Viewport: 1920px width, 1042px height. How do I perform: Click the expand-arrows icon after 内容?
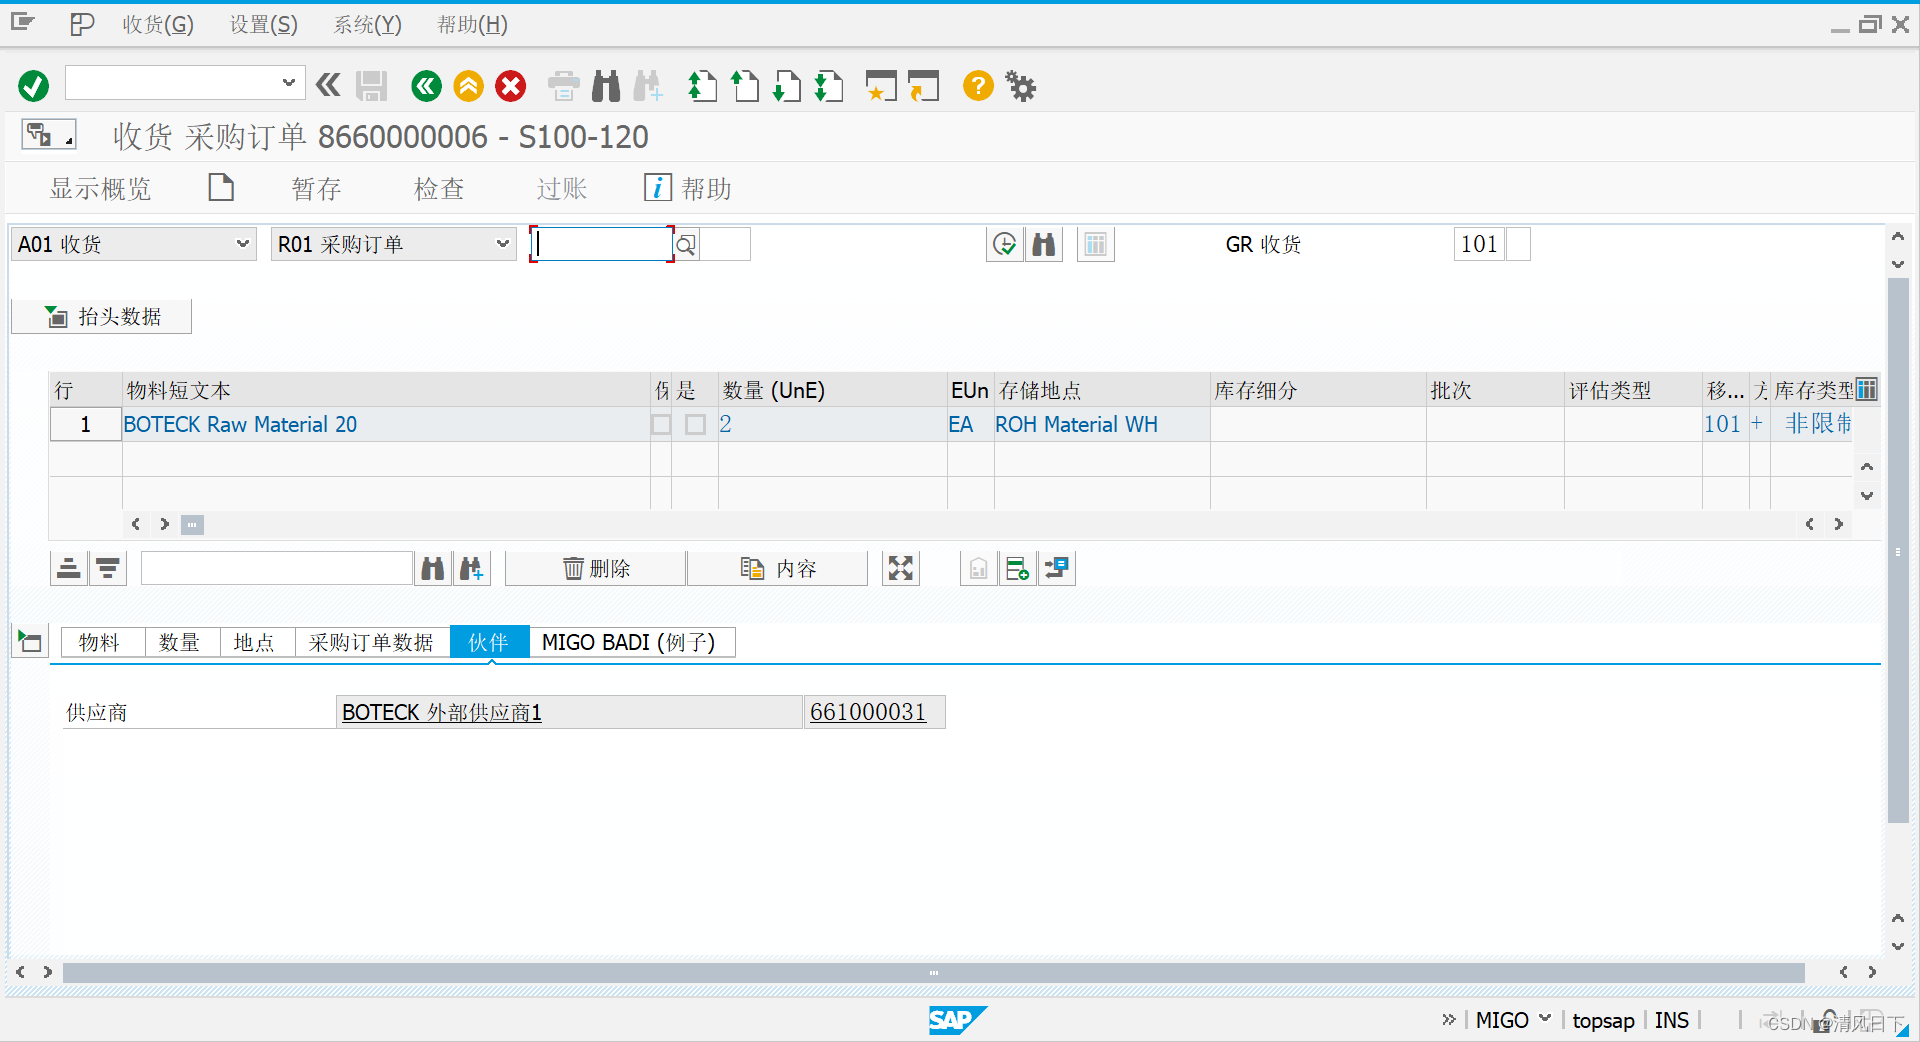point(901,569)
